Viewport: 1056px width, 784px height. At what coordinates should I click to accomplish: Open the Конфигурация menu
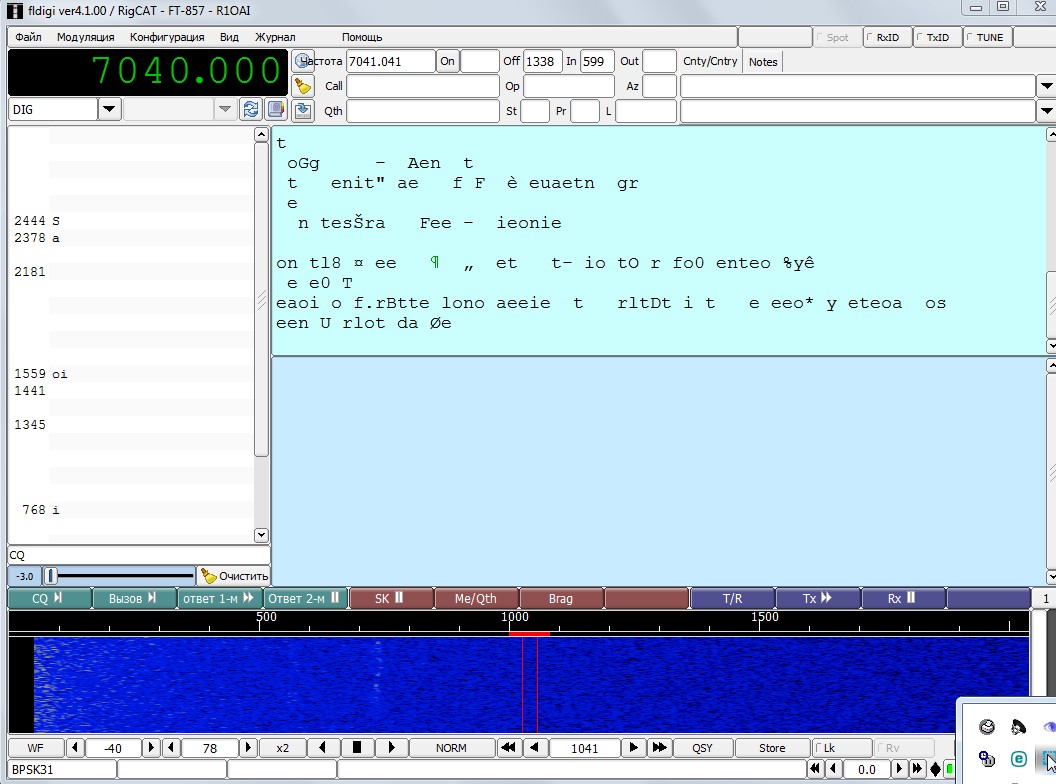[167, 37]
